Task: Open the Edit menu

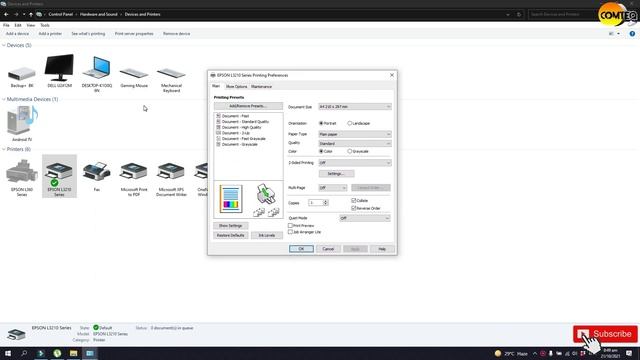Action: [18, 25]
